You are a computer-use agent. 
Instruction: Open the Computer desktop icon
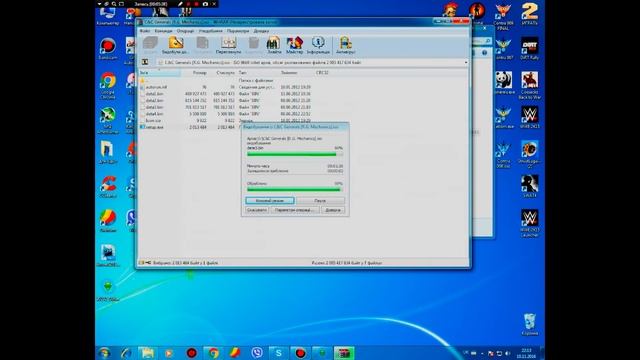108,16
